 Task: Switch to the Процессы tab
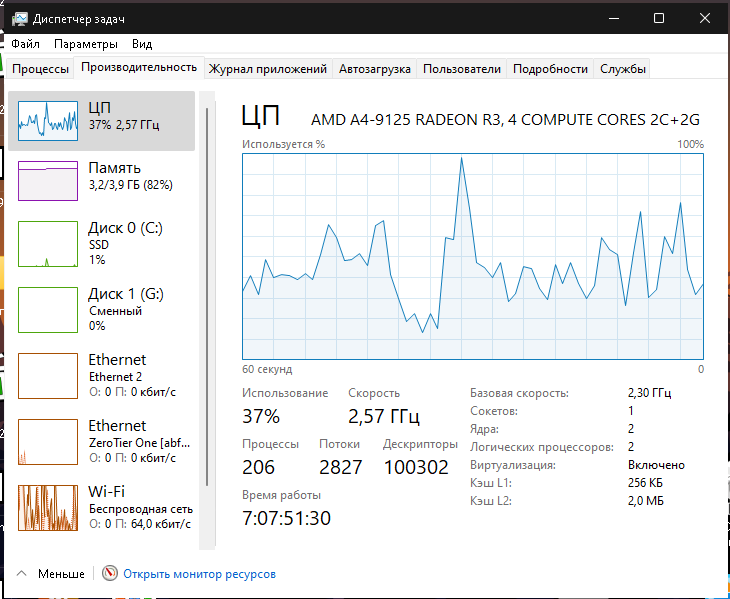tap(41, 69)
